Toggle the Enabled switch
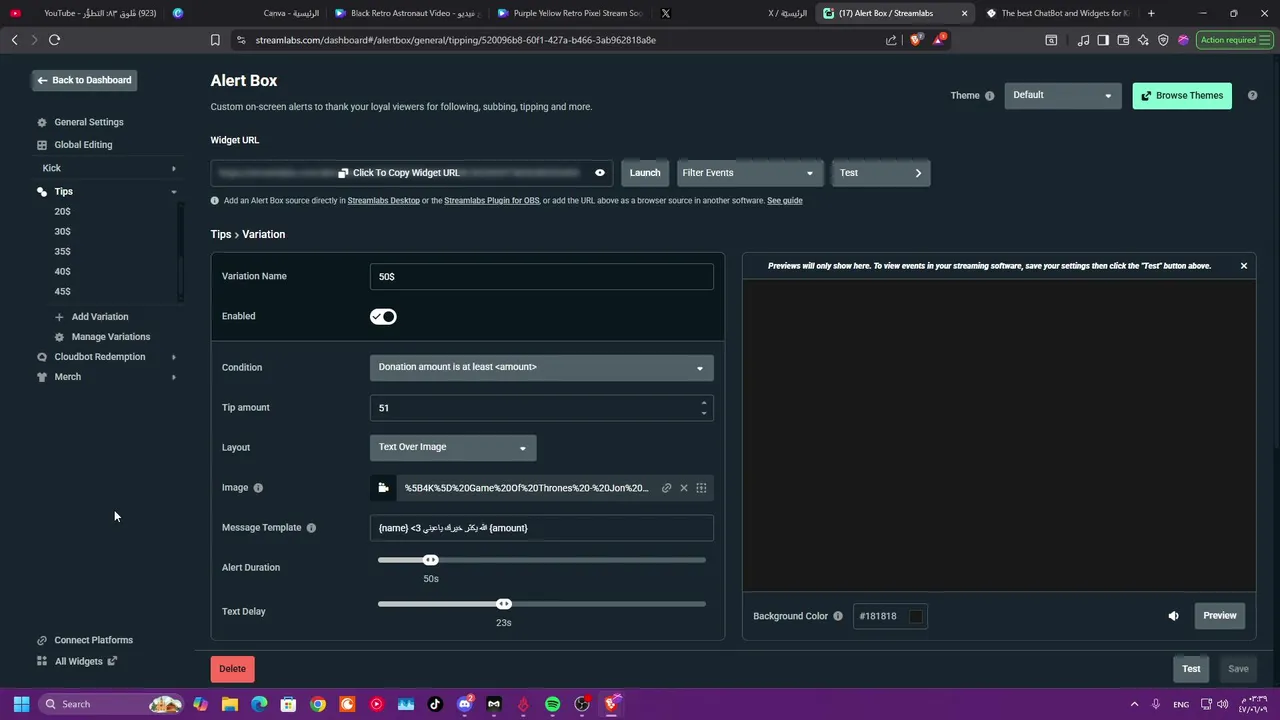1280x720 pixels. [x=383, y=317]
